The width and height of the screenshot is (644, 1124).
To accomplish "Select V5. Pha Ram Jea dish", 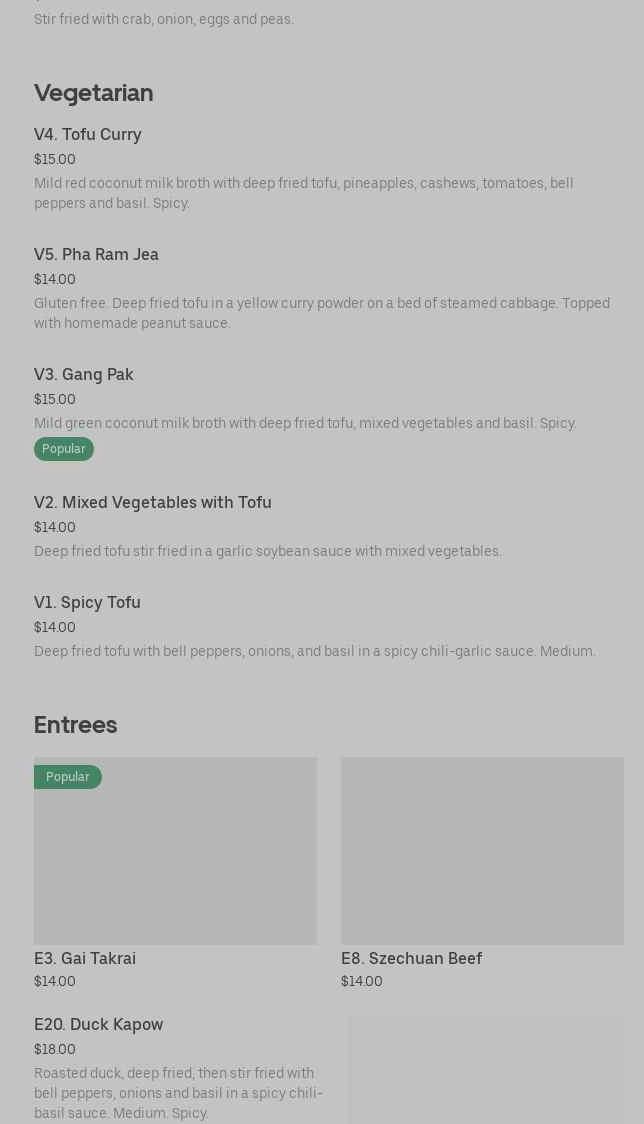I will coord(96,254).
